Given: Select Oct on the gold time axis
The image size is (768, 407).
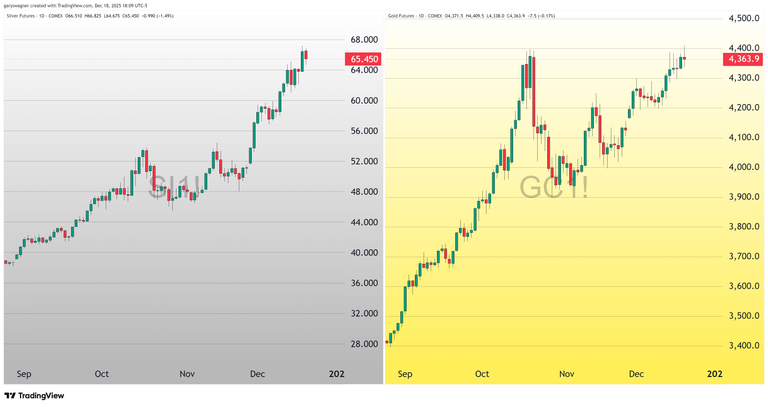Looking at the screenshot, I should pos(482,374).
